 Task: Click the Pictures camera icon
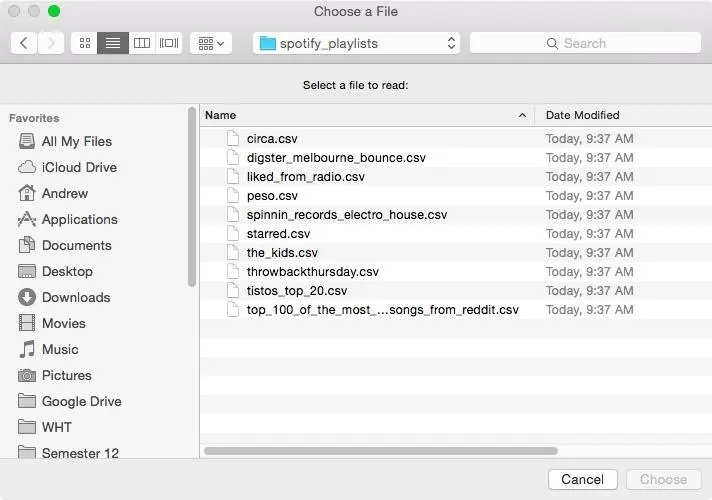pyautogui.click(x=27, y=375)
